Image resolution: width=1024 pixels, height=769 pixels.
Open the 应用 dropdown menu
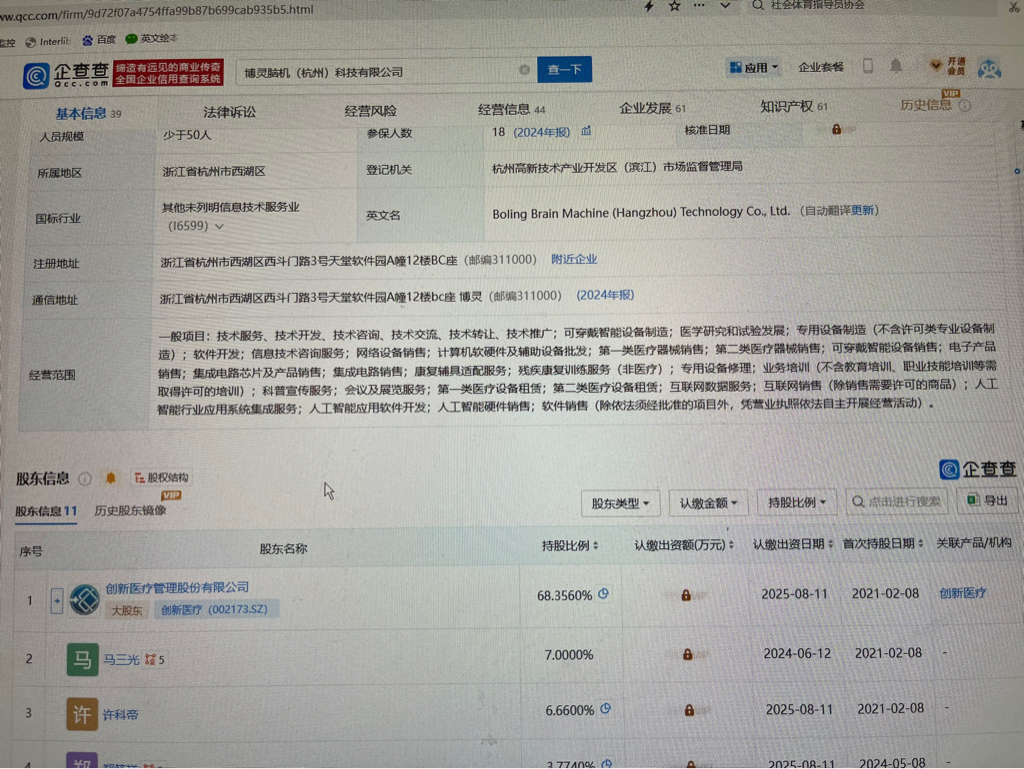pos(754,67)
